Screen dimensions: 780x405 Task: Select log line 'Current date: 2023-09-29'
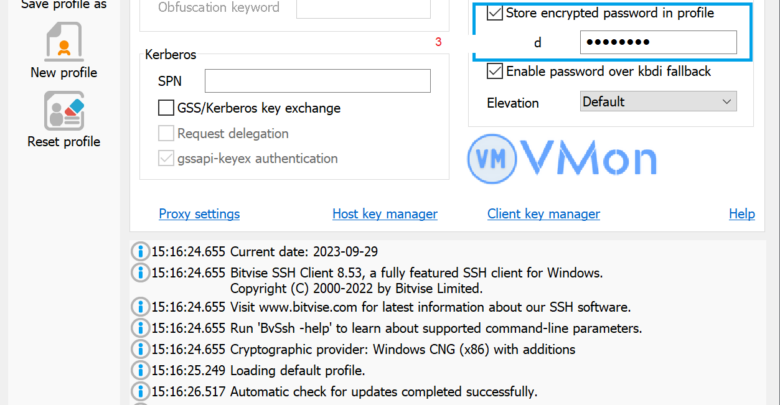(x=304, y=252)
